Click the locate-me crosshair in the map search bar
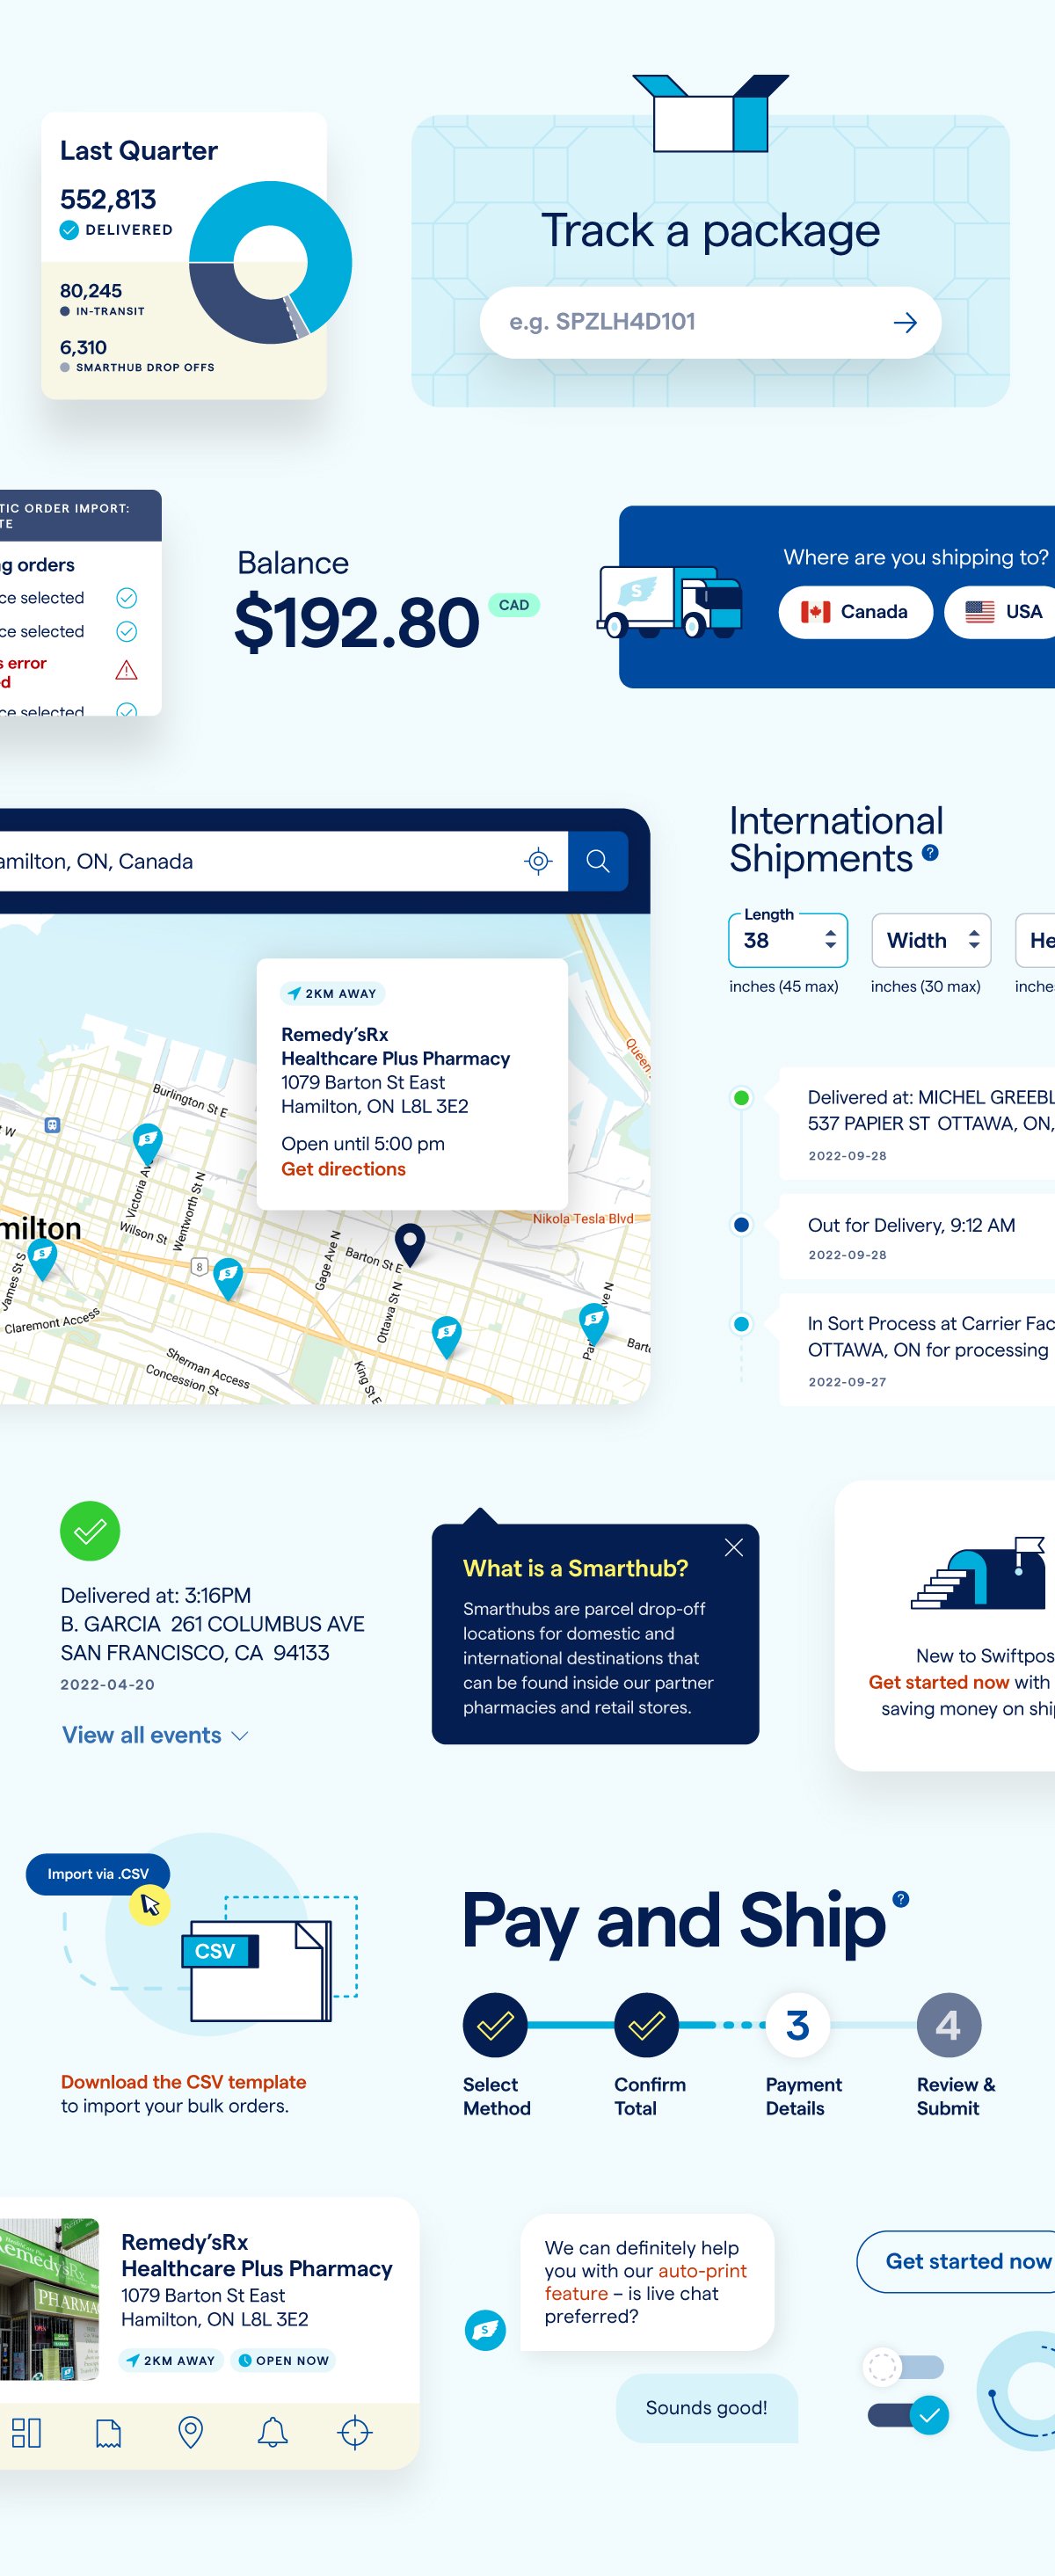This screenshot has width=1055, height=2576. (x=538, y=861)
